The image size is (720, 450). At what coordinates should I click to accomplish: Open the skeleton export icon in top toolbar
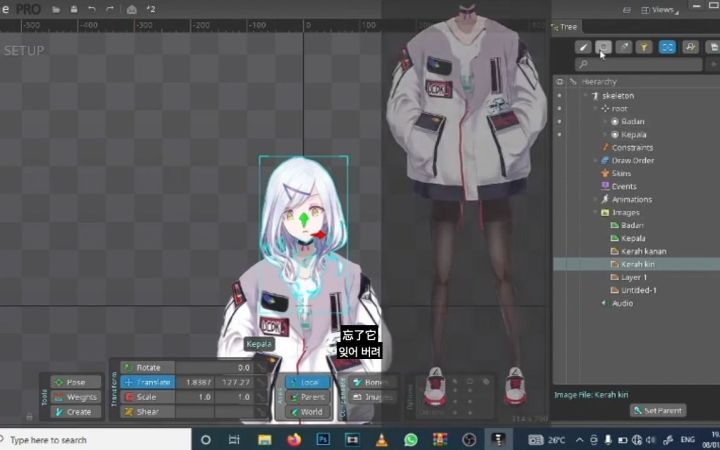click(x=131, y=9)
